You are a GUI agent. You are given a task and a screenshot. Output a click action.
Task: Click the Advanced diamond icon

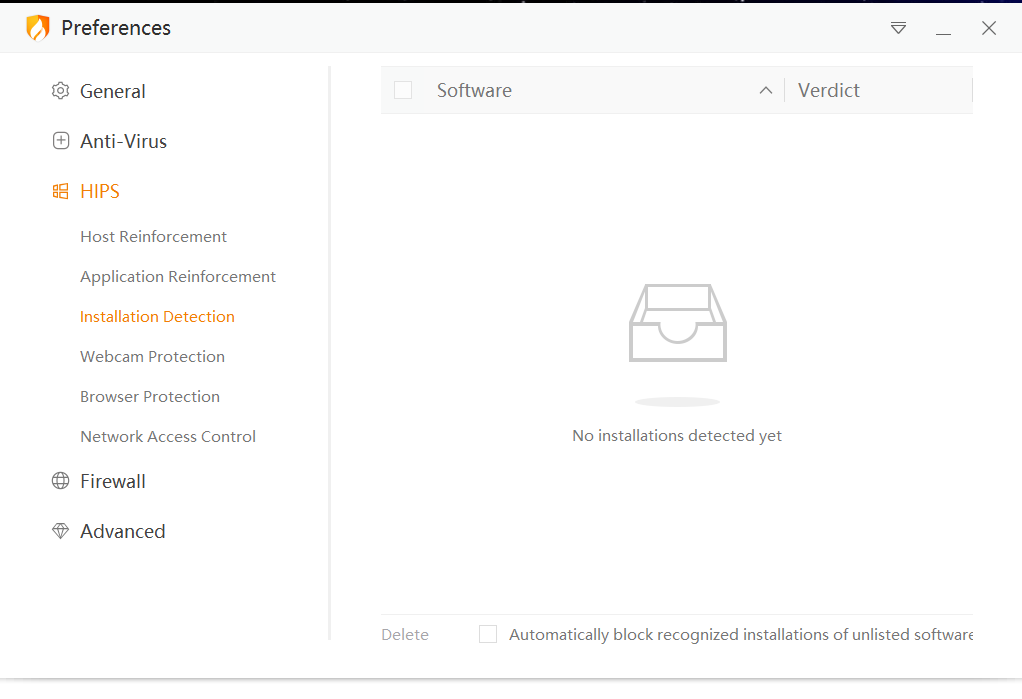coord(61,531)
